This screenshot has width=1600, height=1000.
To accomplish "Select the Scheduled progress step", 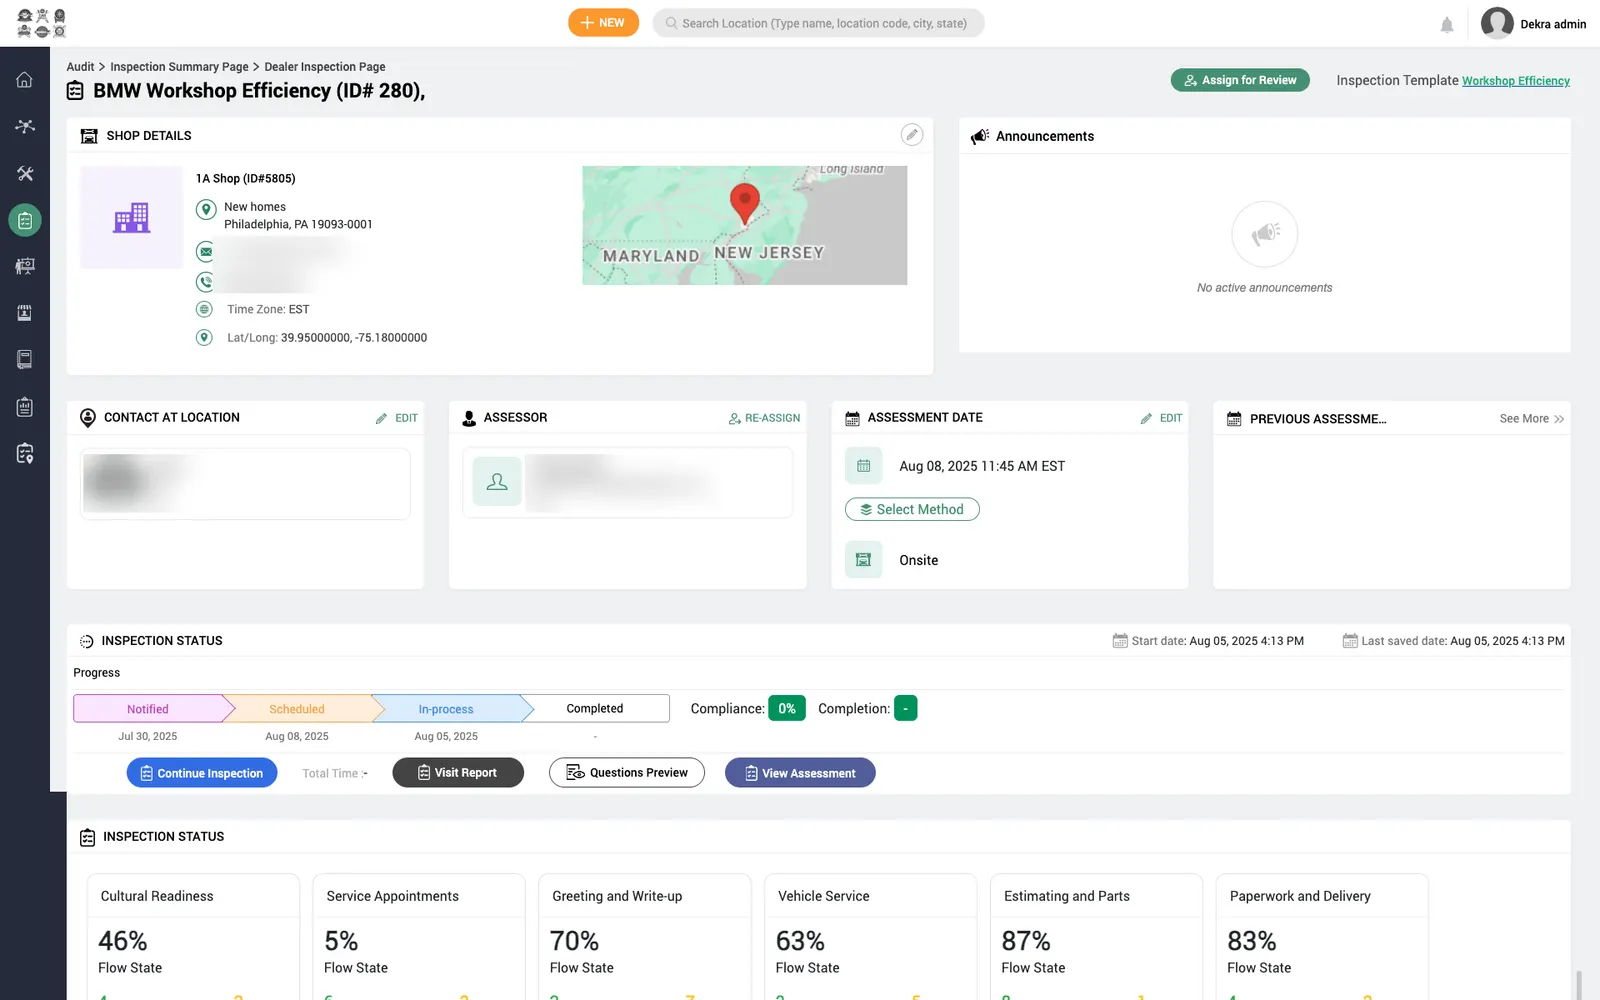I will pyautogui.click(x=297, y=709).
